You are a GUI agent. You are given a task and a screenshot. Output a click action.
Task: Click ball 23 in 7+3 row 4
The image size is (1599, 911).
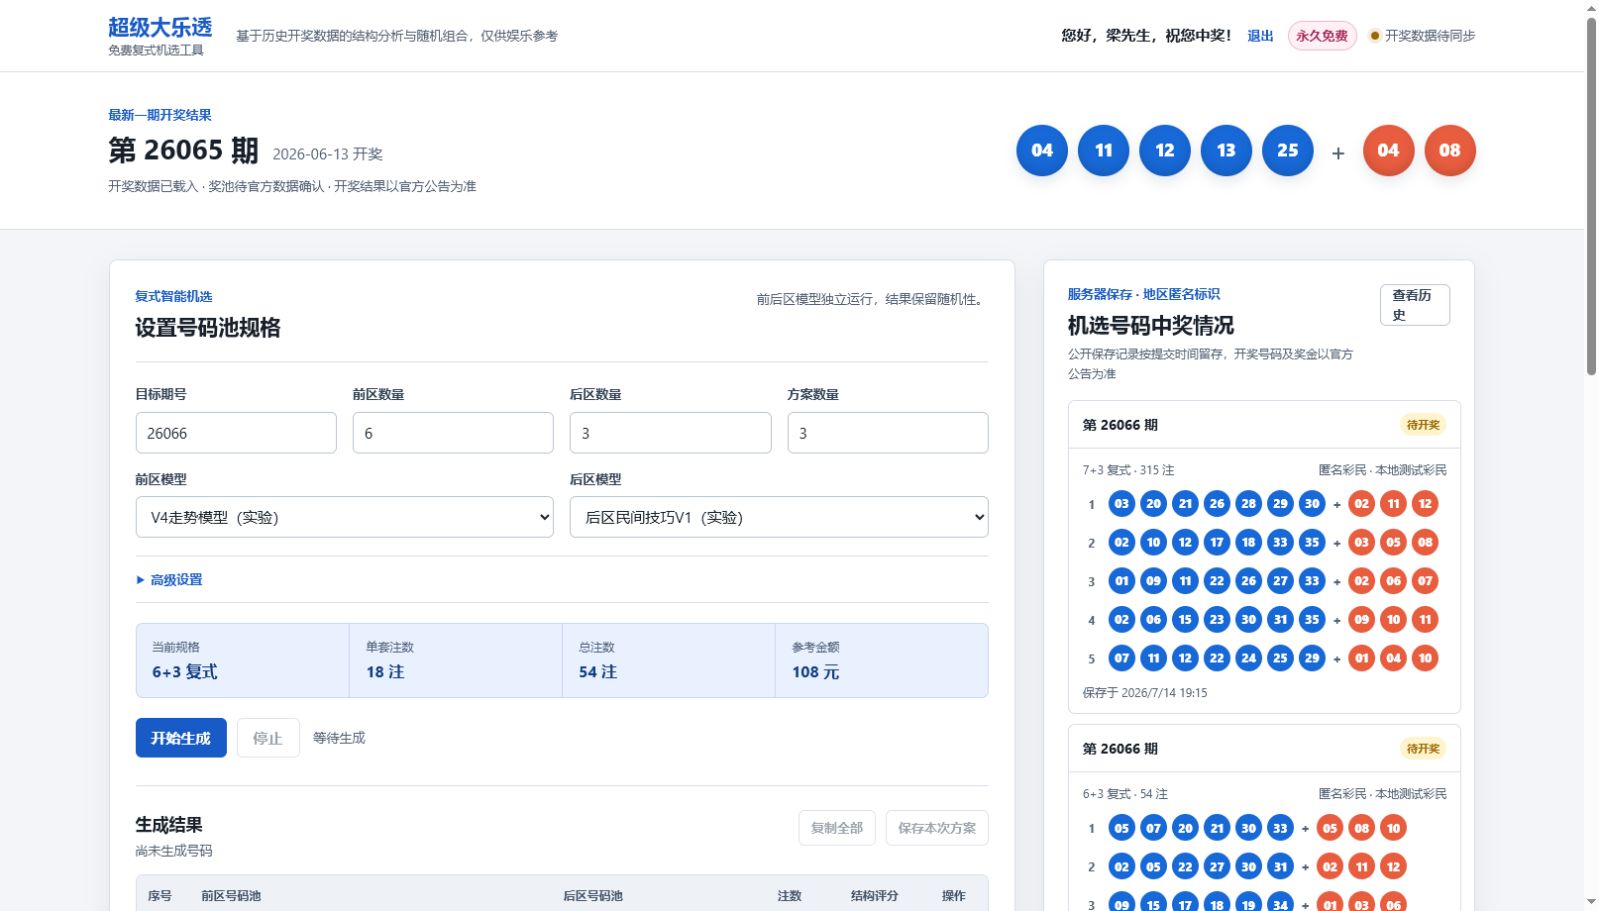pyautogui.click(x=1217, y=620)
